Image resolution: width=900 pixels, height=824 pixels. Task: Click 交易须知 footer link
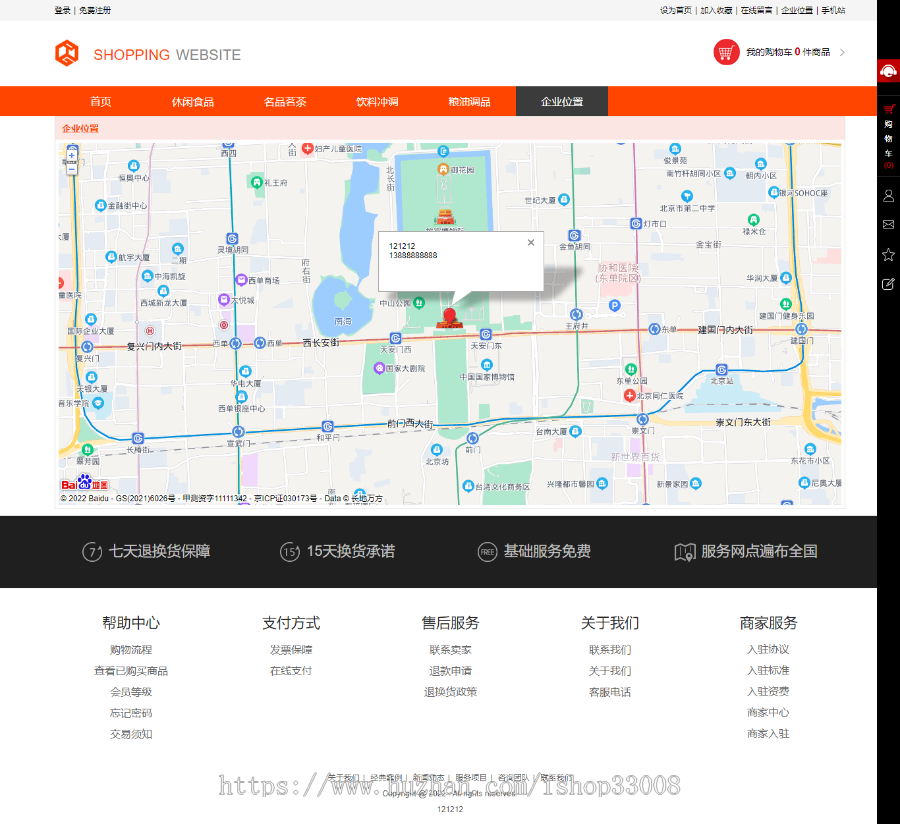(x=131, y=734)
